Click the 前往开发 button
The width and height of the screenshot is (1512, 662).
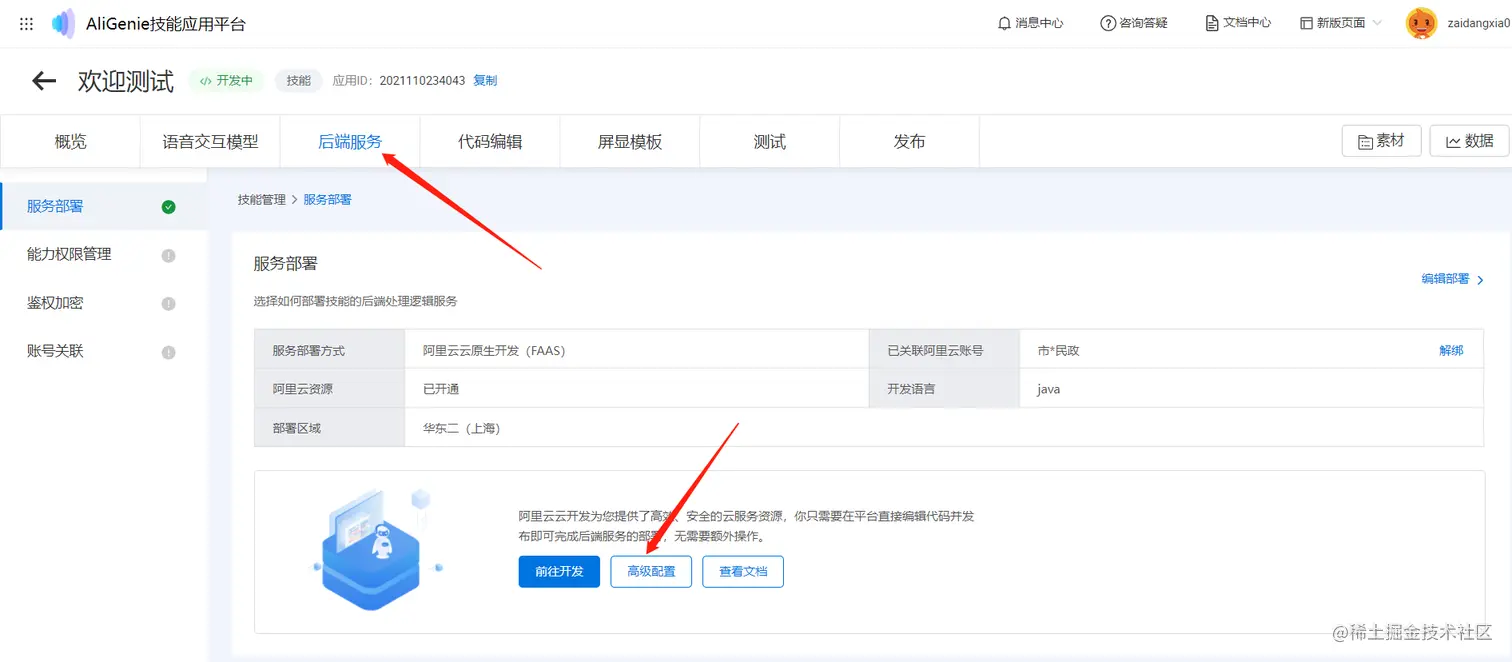[x=559, y=572]
